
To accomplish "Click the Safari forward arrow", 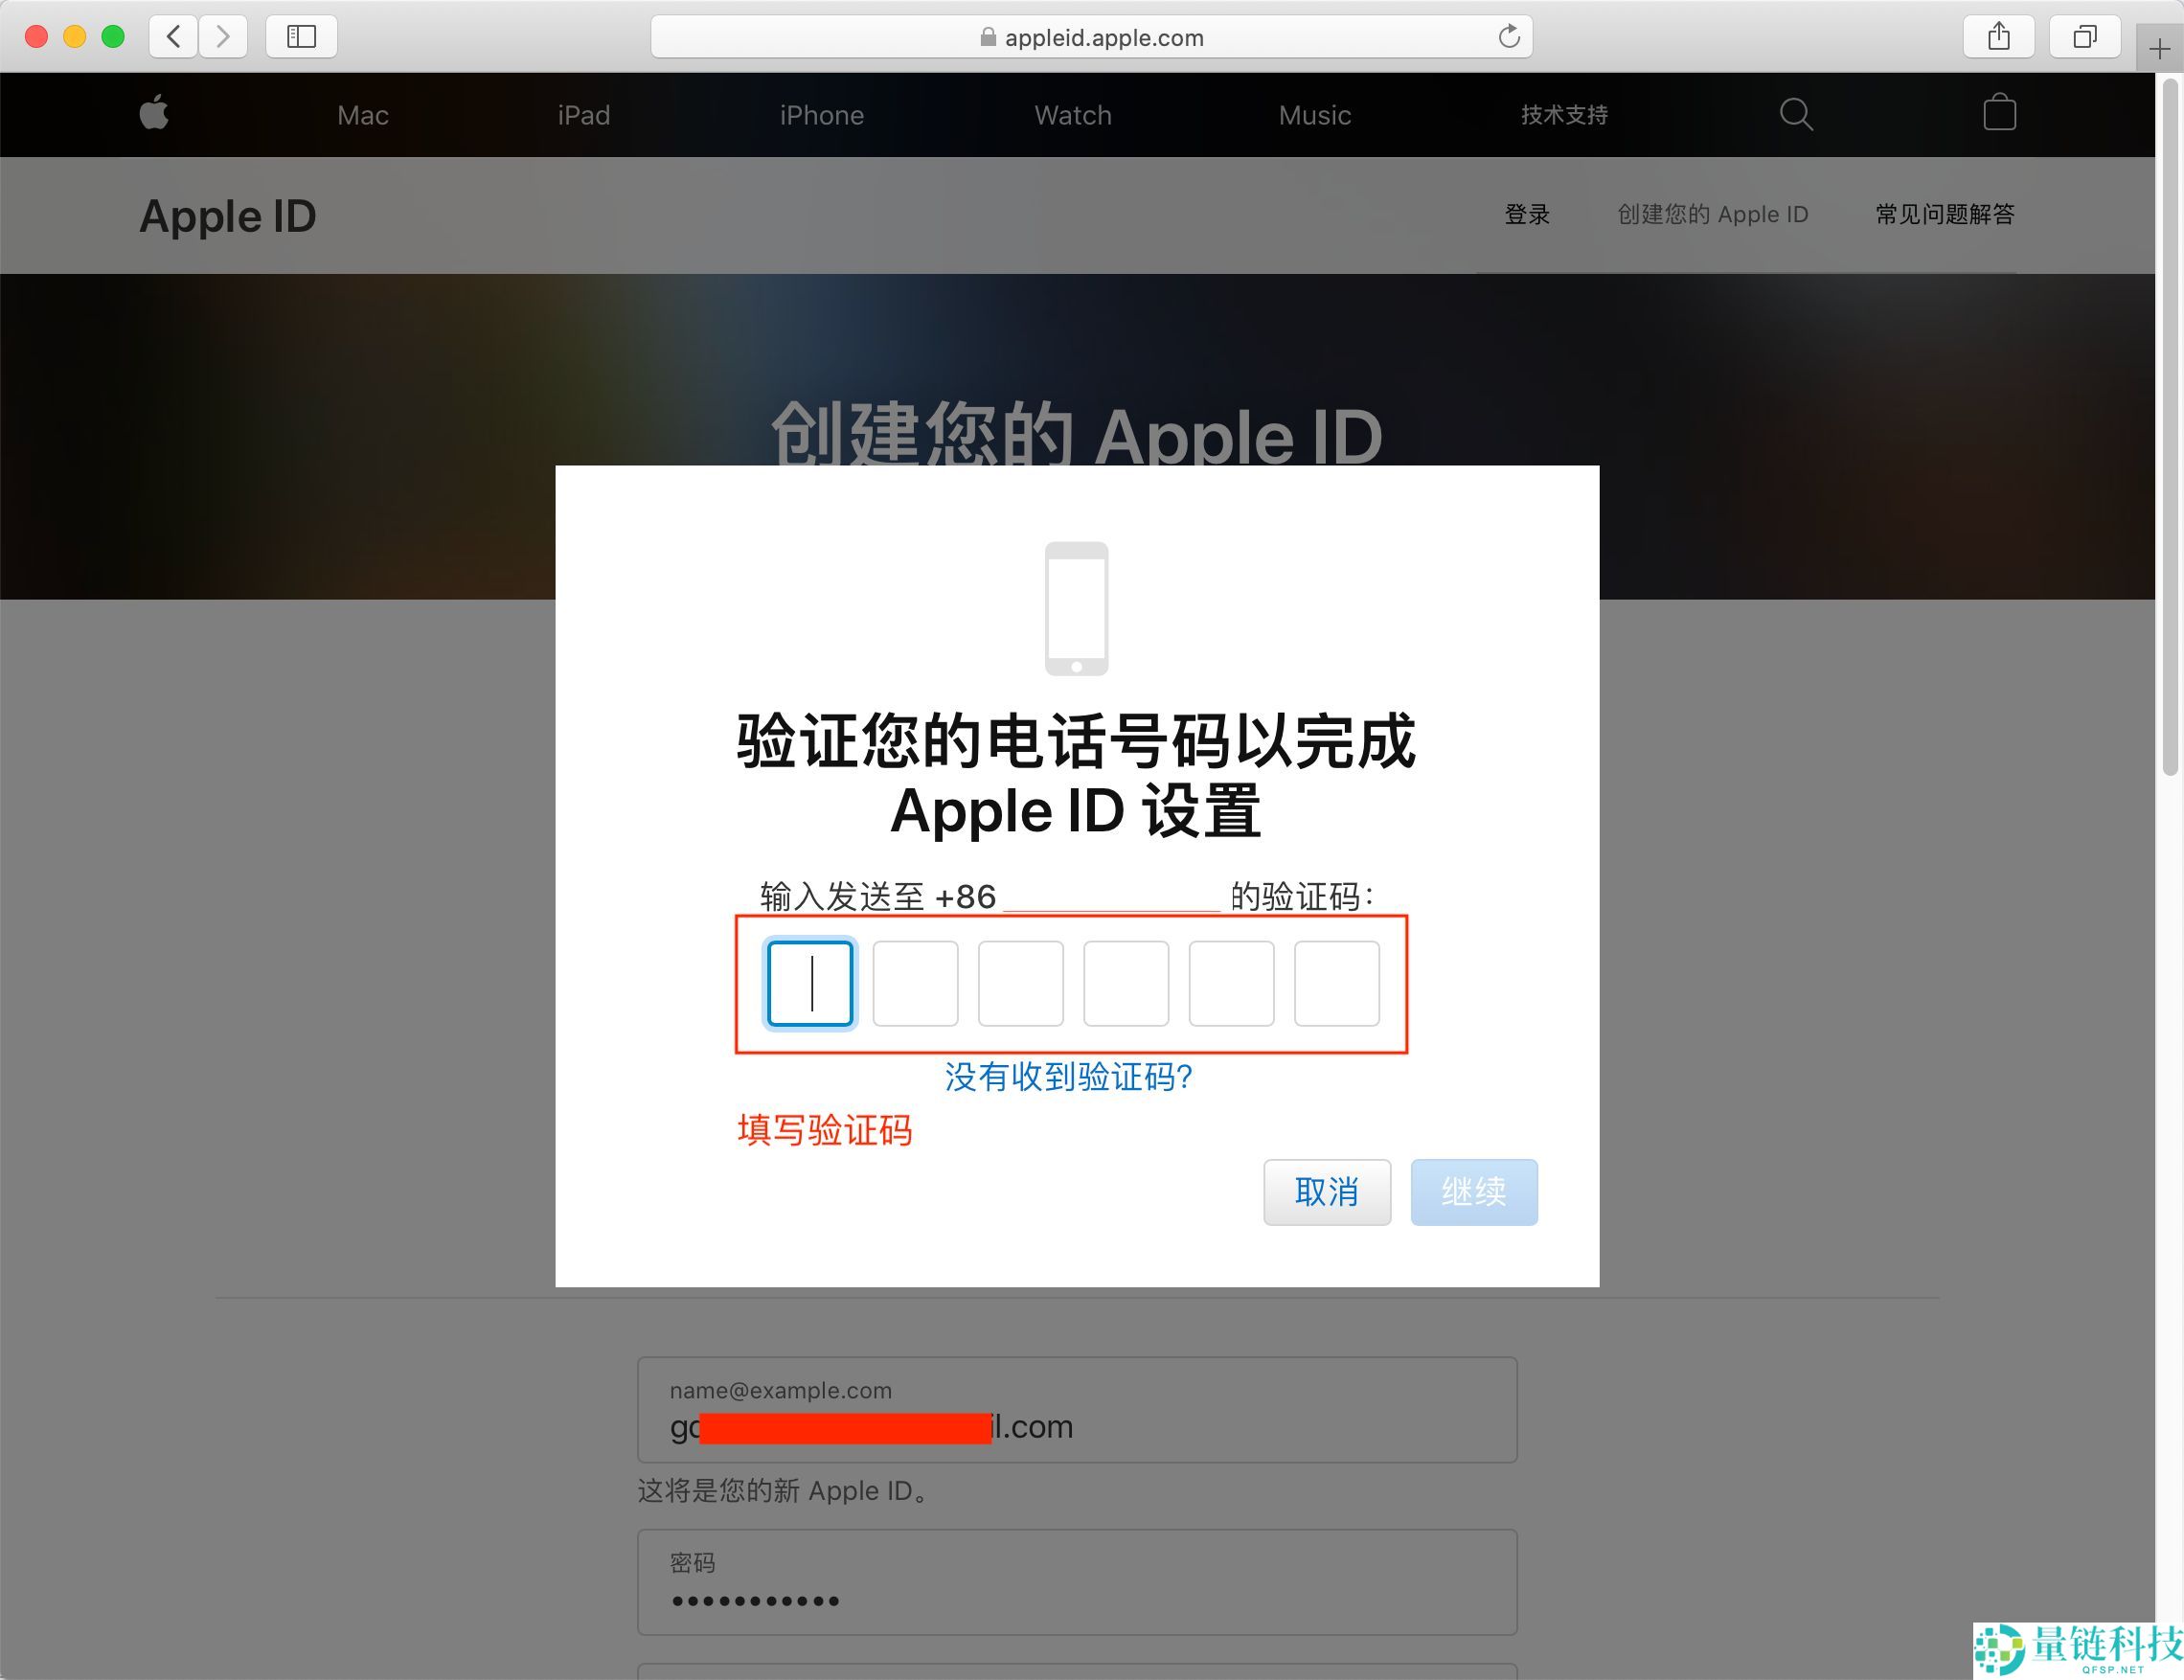I will click(x=223, y=36).
